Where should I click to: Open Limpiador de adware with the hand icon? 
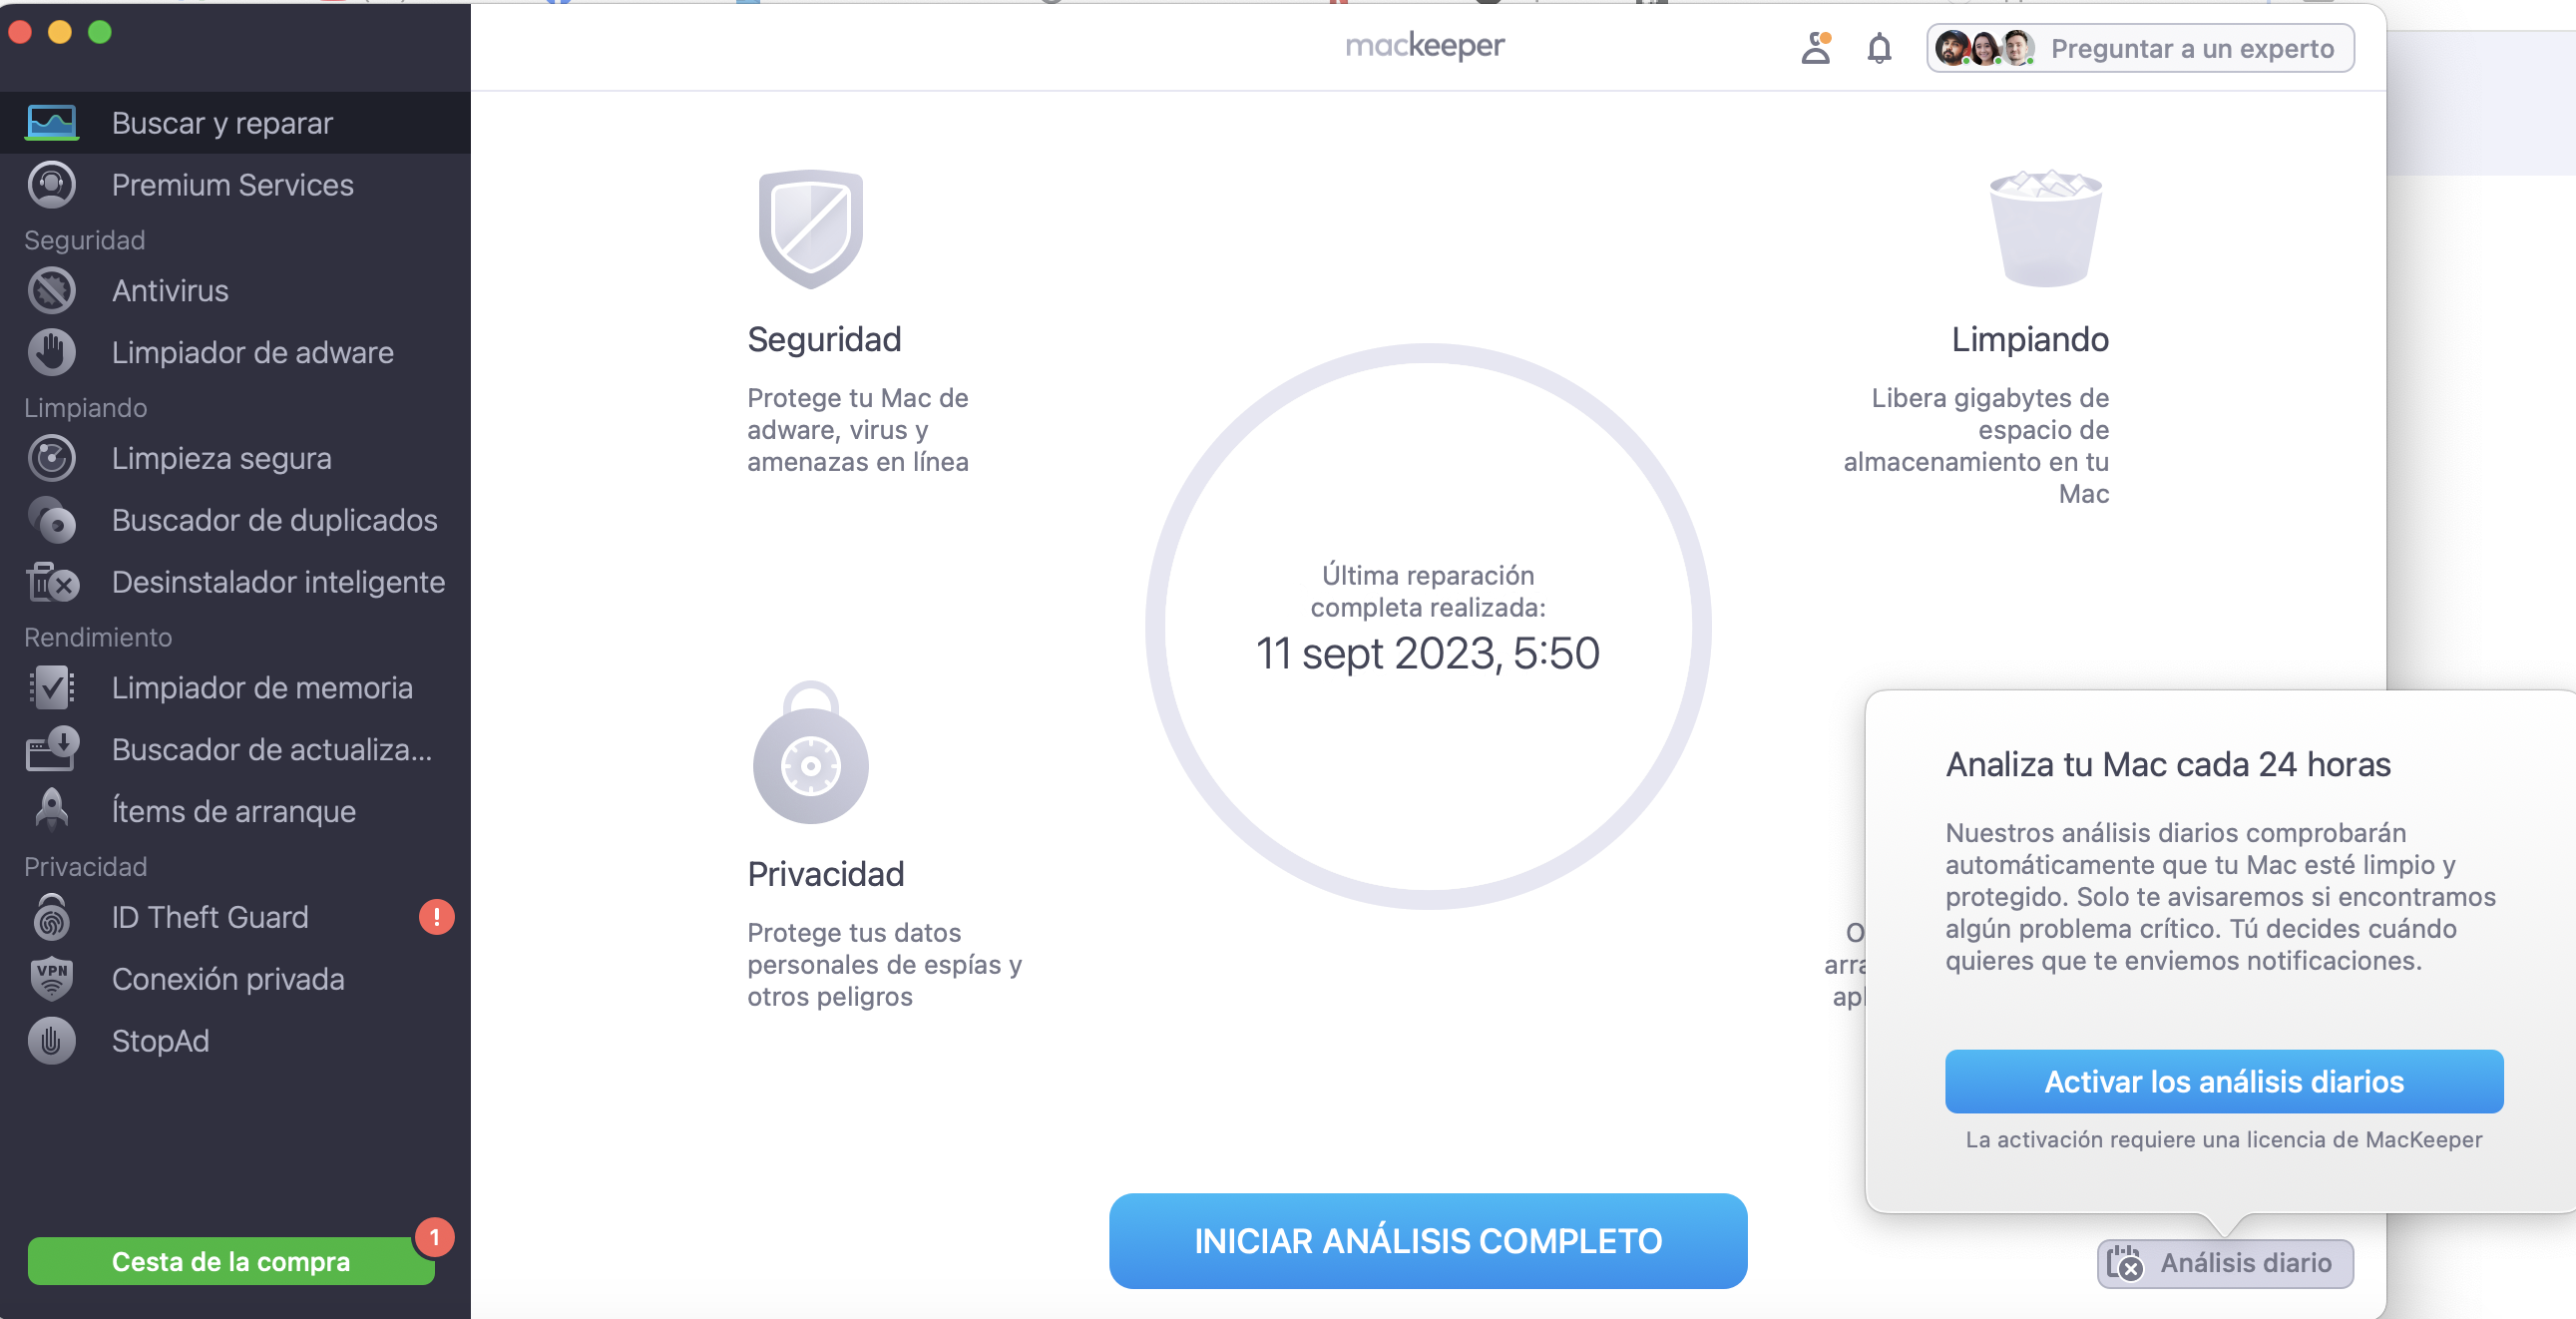252,352
